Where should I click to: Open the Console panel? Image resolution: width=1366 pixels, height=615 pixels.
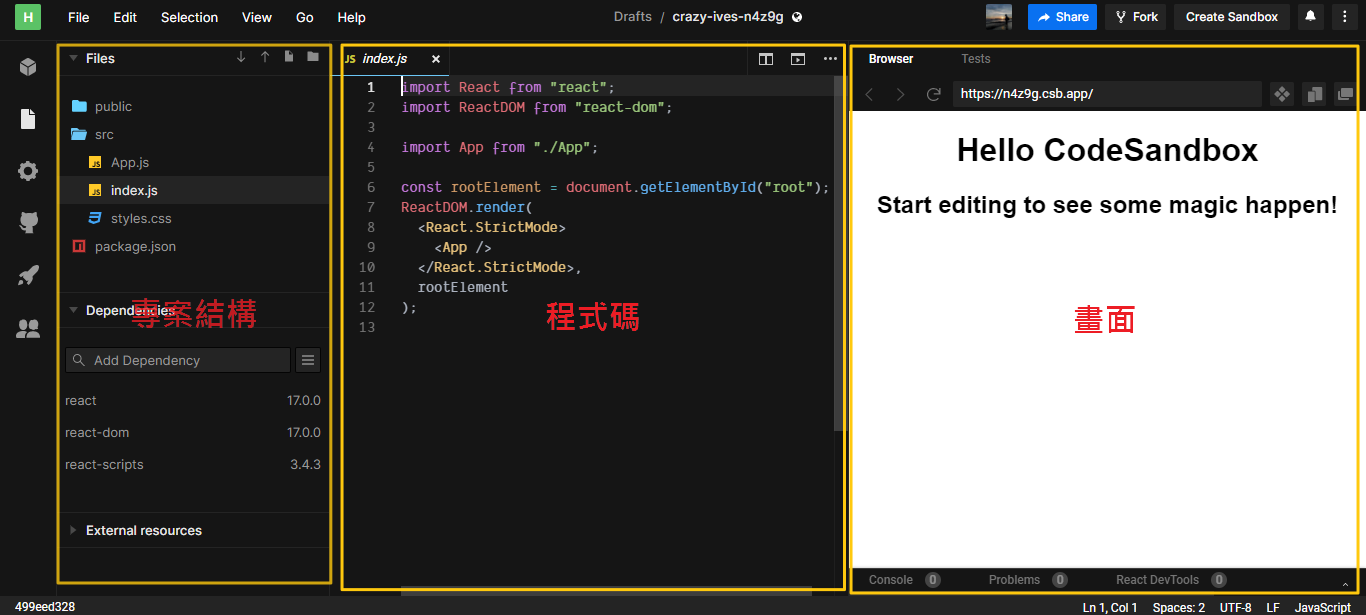point(891,580)
